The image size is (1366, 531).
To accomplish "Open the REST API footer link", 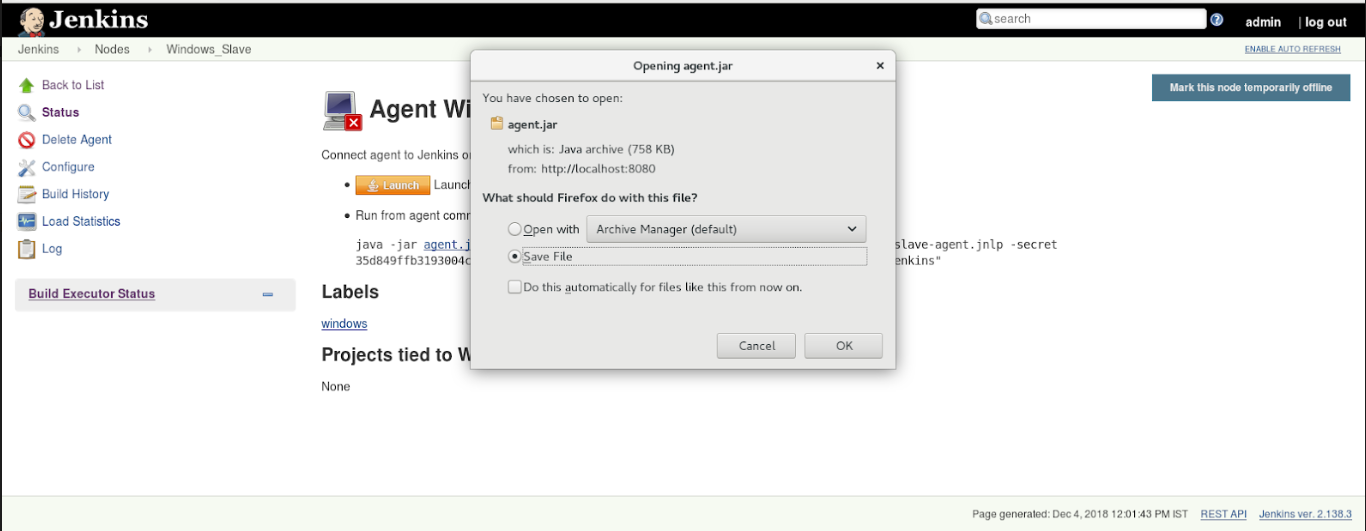I will pyautogui.click(x=1224, y=514).
